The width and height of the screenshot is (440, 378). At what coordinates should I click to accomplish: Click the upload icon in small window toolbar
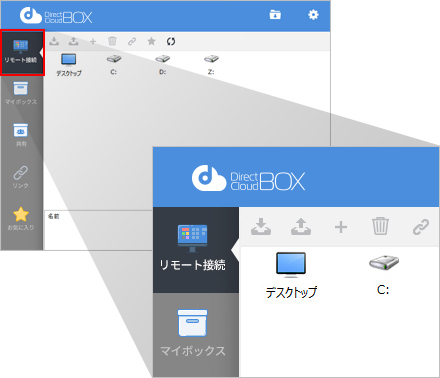coord(73,41)
